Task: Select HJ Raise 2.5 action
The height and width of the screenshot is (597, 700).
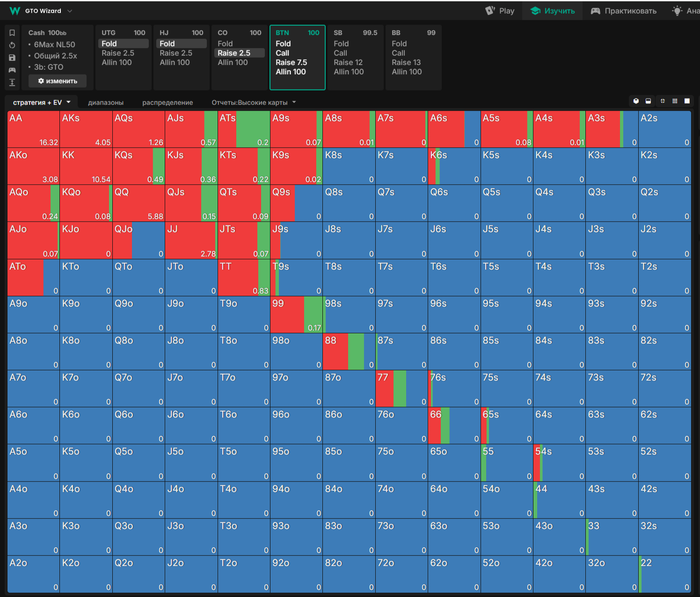Action: tap(176, 53)
